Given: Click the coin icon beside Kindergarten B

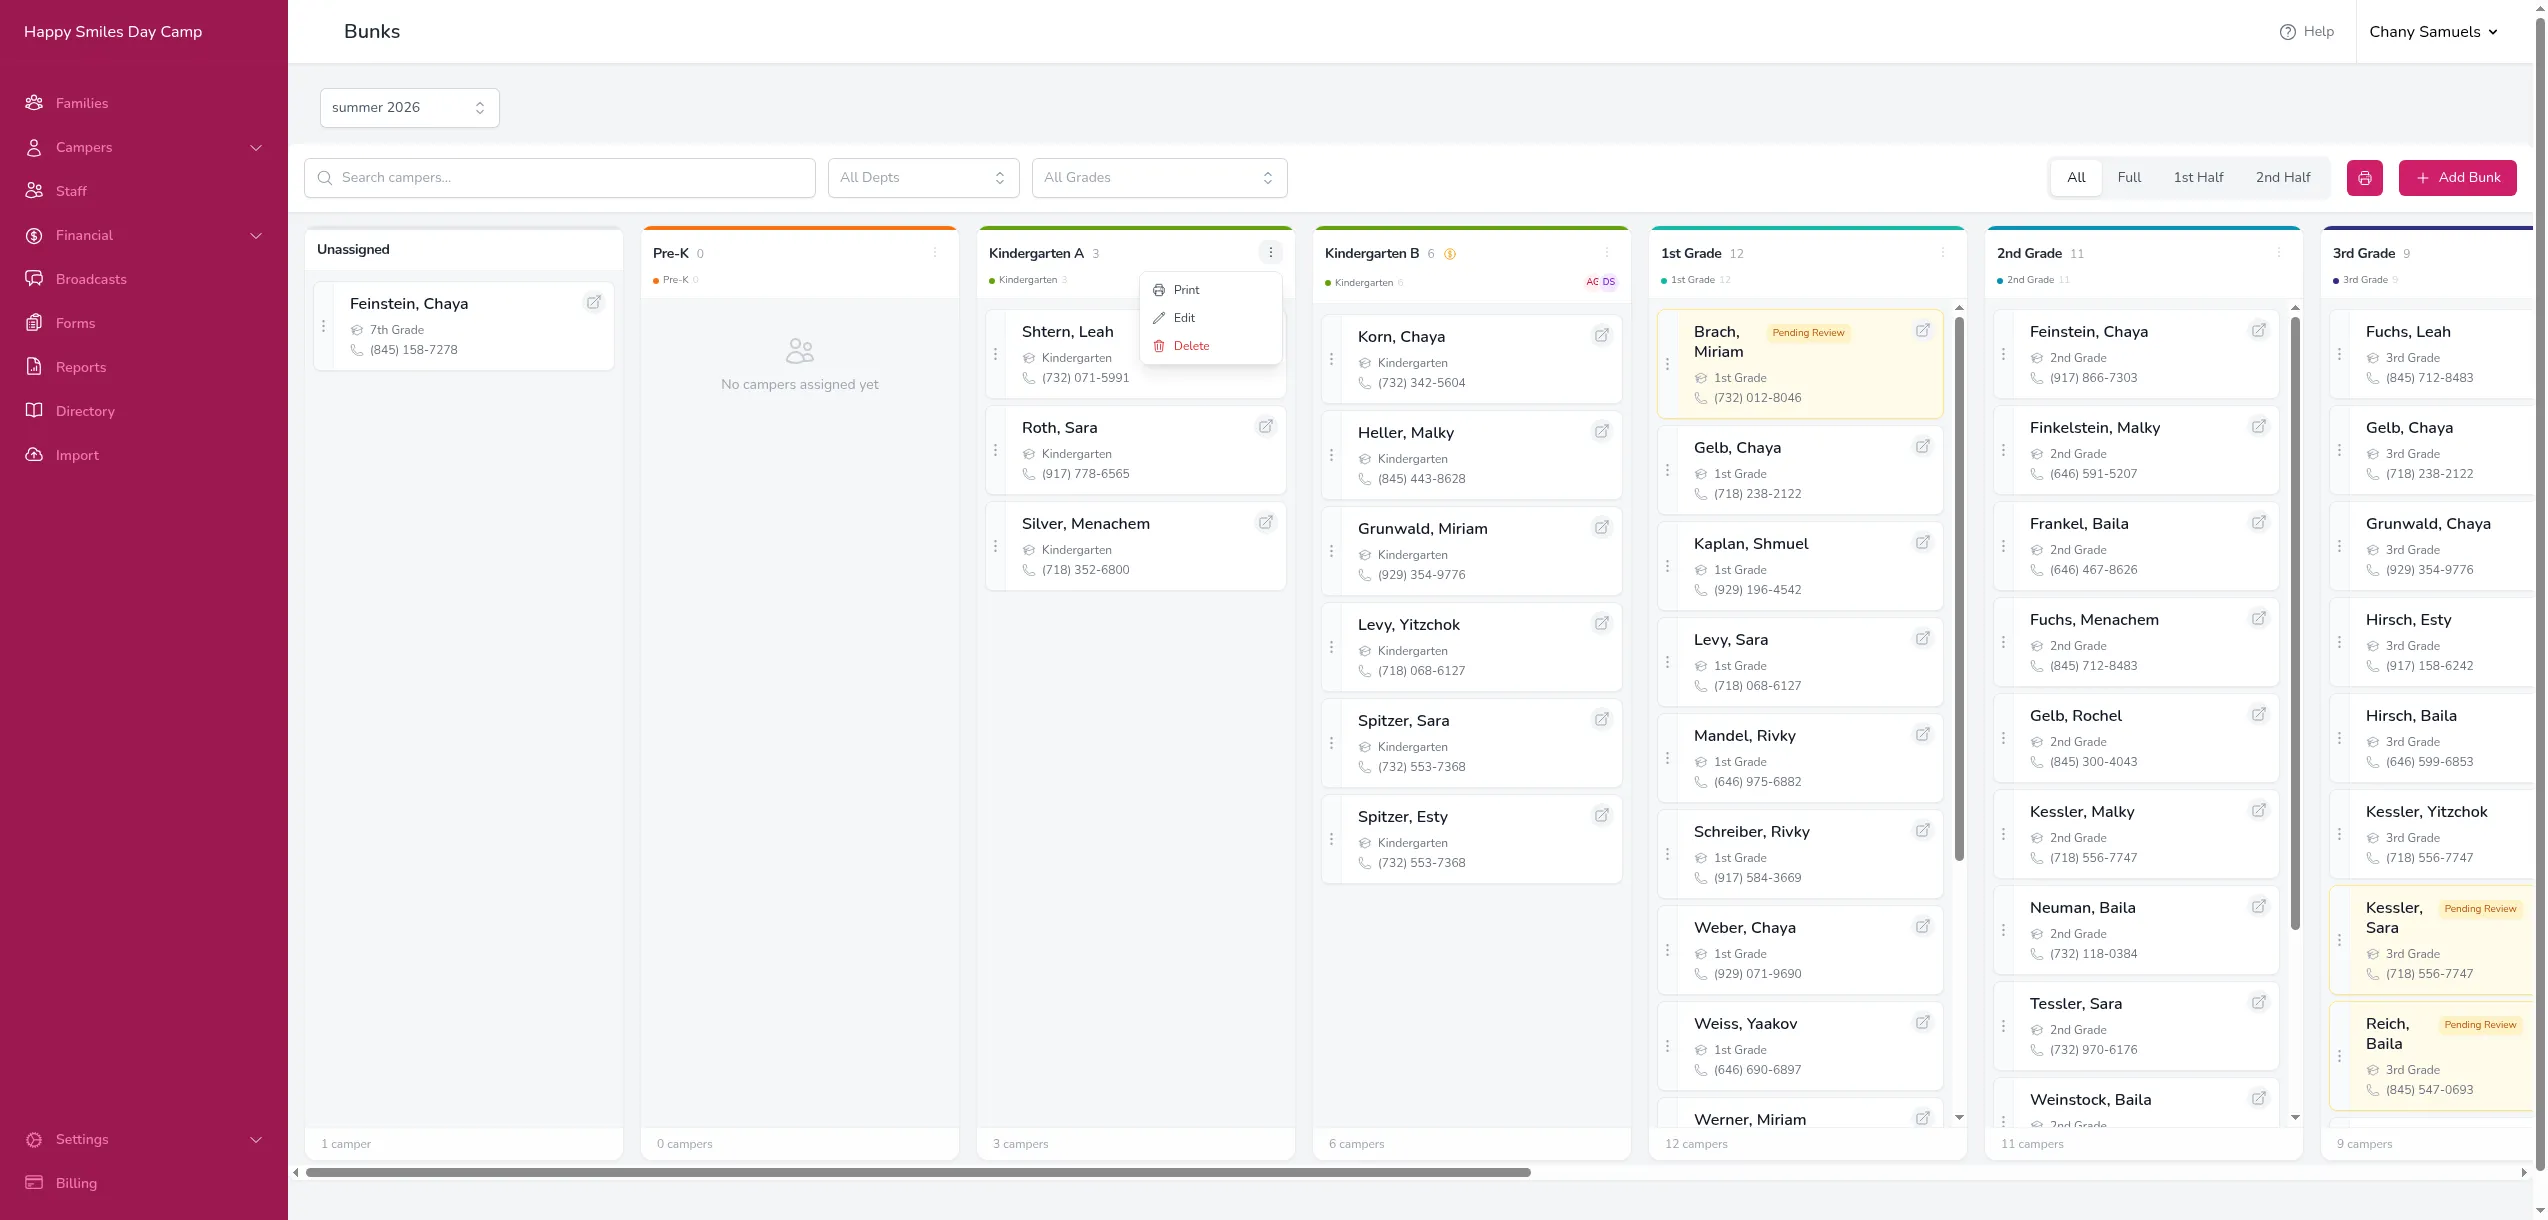Looking at the screenshot, I should (1450, 254).
